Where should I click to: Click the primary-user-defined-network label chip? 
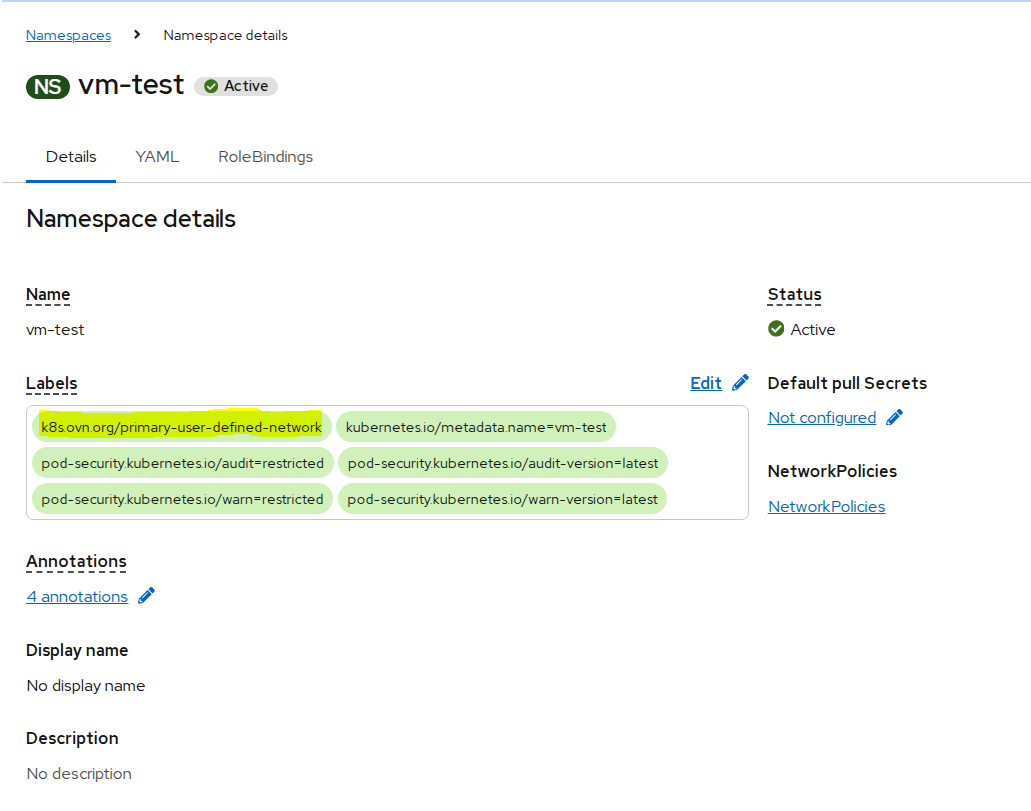click(181, 427)
